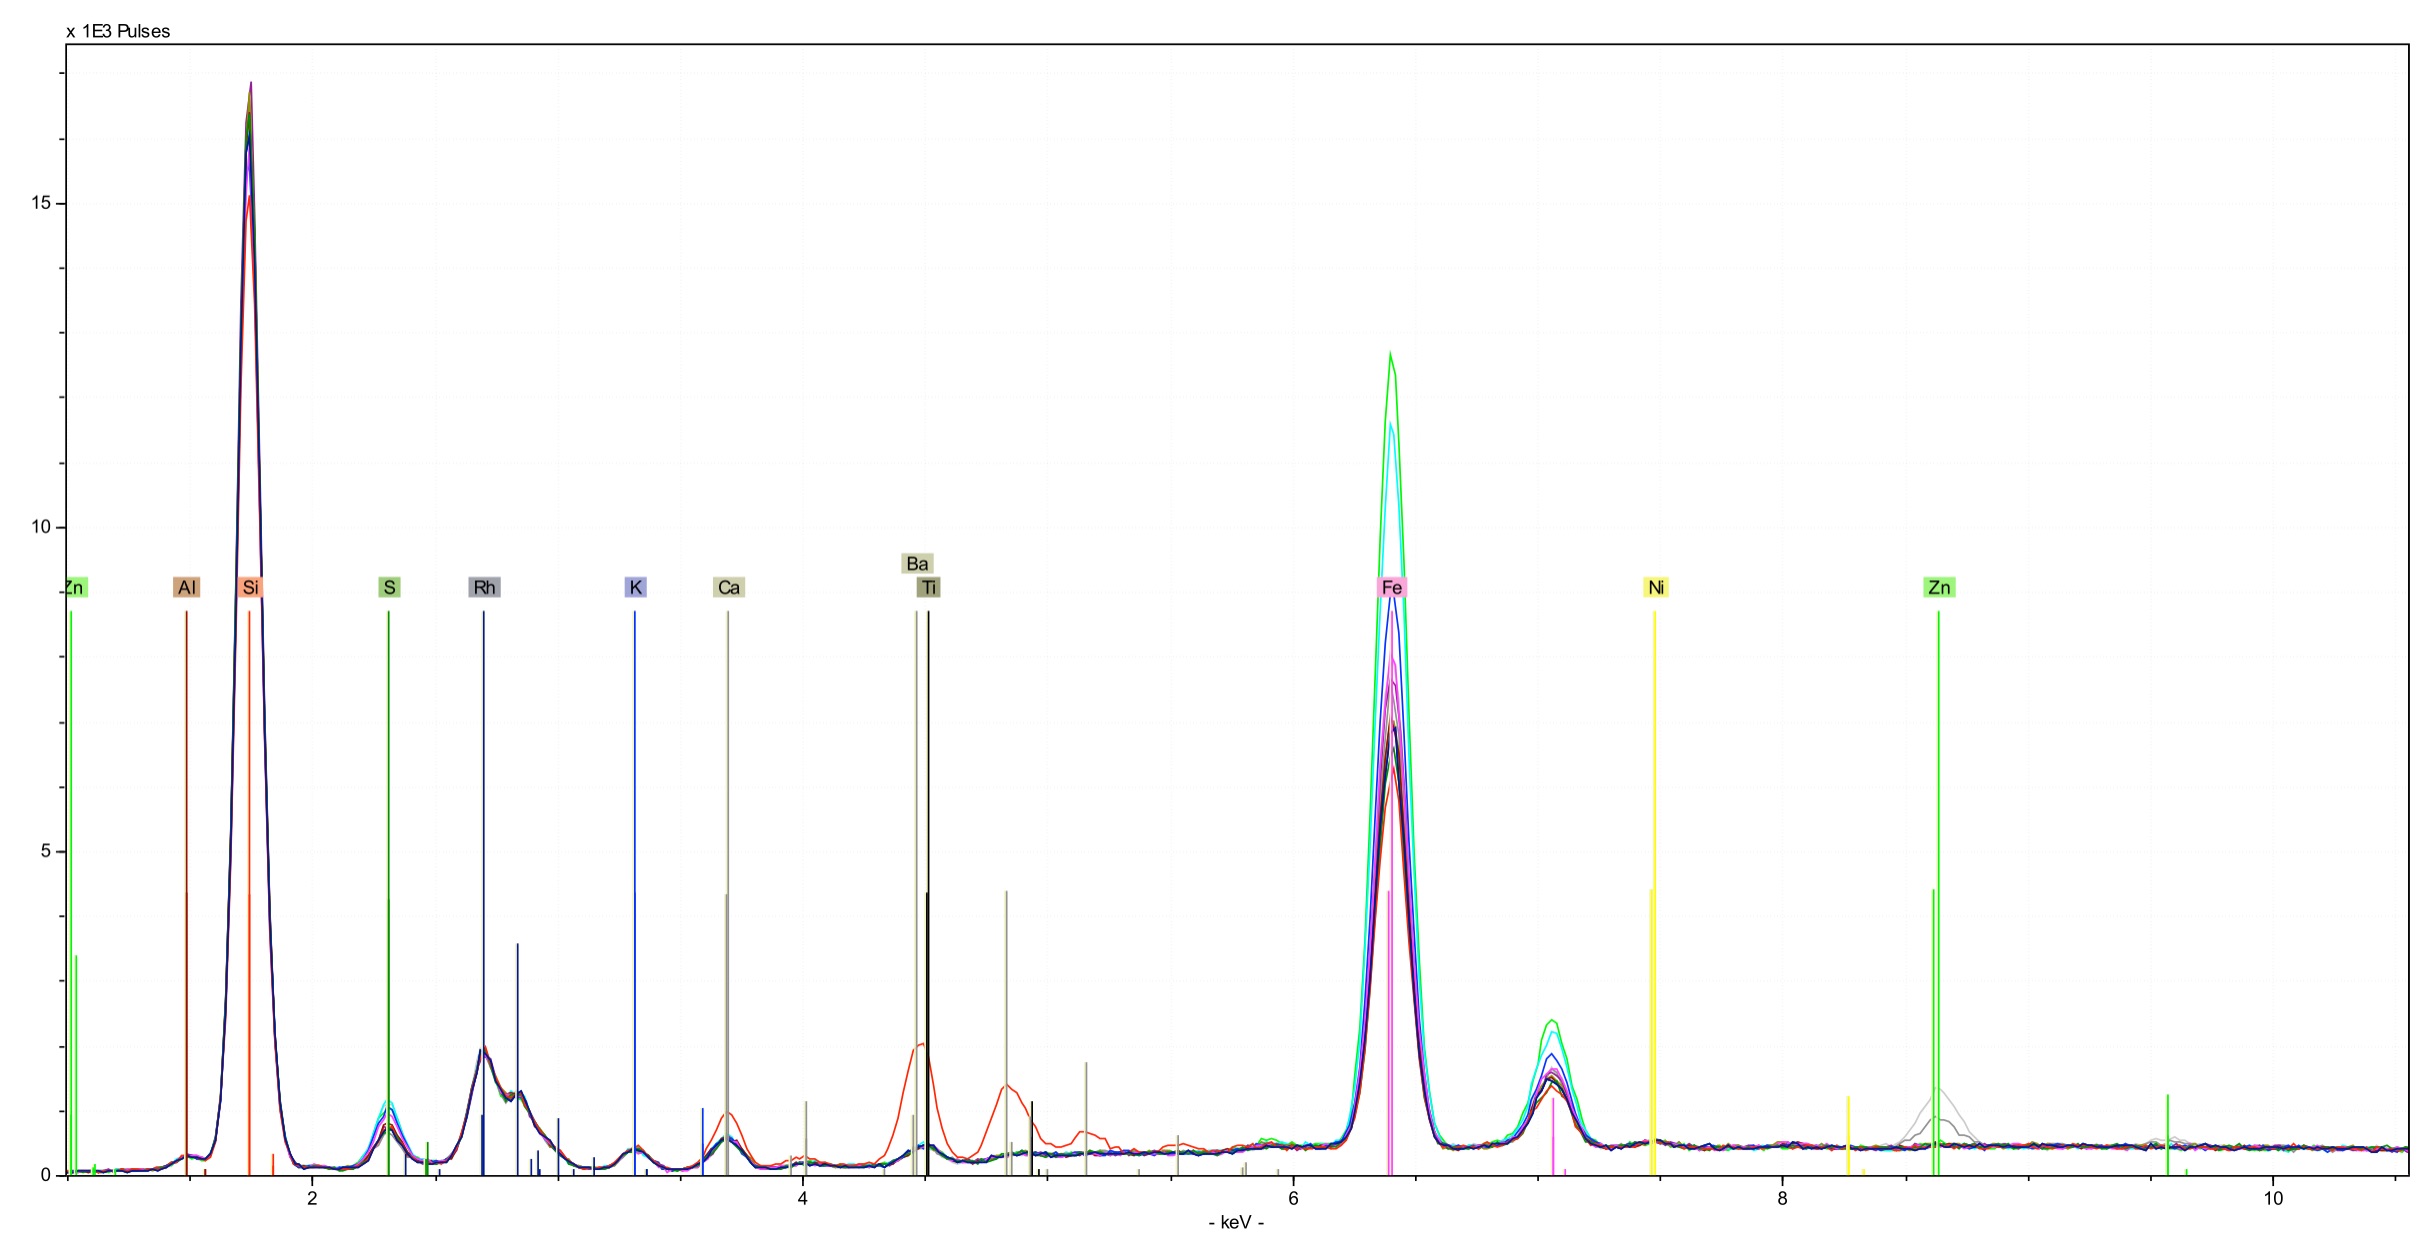
Task: Click the Rh element label
Action: coord(484,587)
